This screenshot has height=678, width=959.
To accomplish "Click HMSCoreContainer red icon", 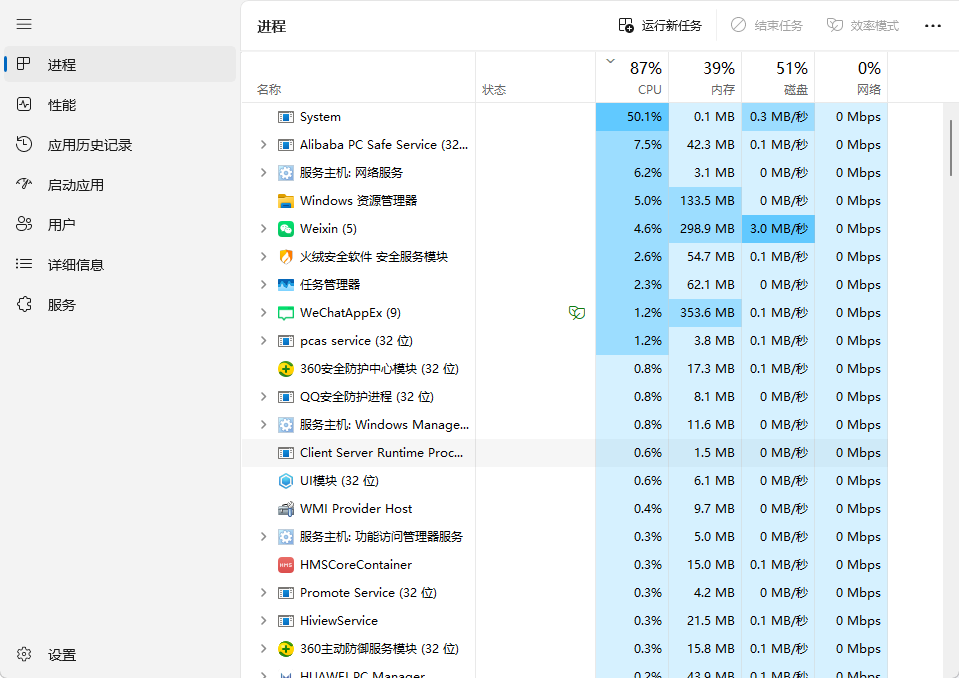I will pos(286,565).
